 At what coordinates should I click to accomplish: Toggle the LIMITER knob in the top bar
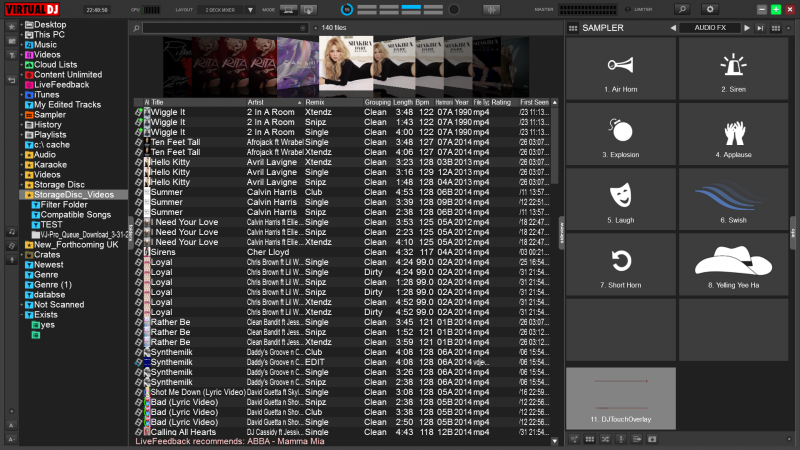click(x=628, y=10)
